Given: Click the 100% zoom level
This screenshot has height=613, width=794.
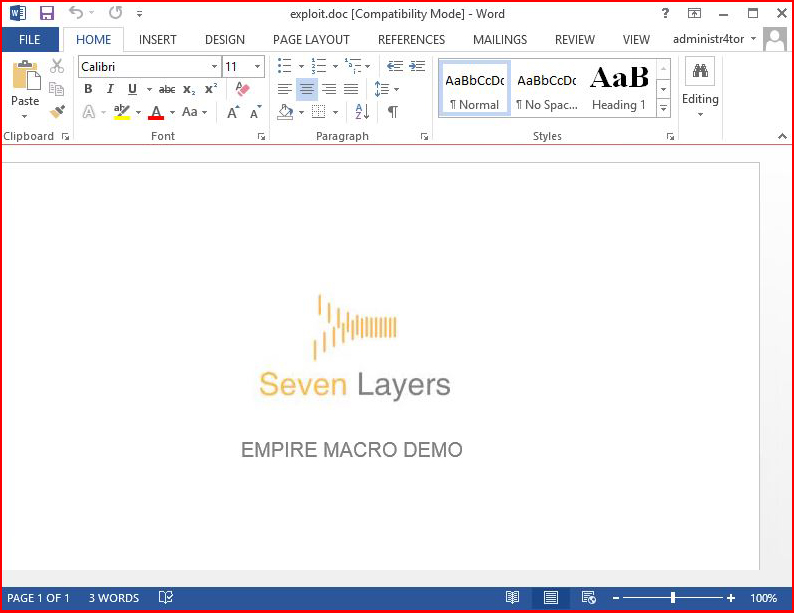Looking at the screenshot, I should [764, 598].
